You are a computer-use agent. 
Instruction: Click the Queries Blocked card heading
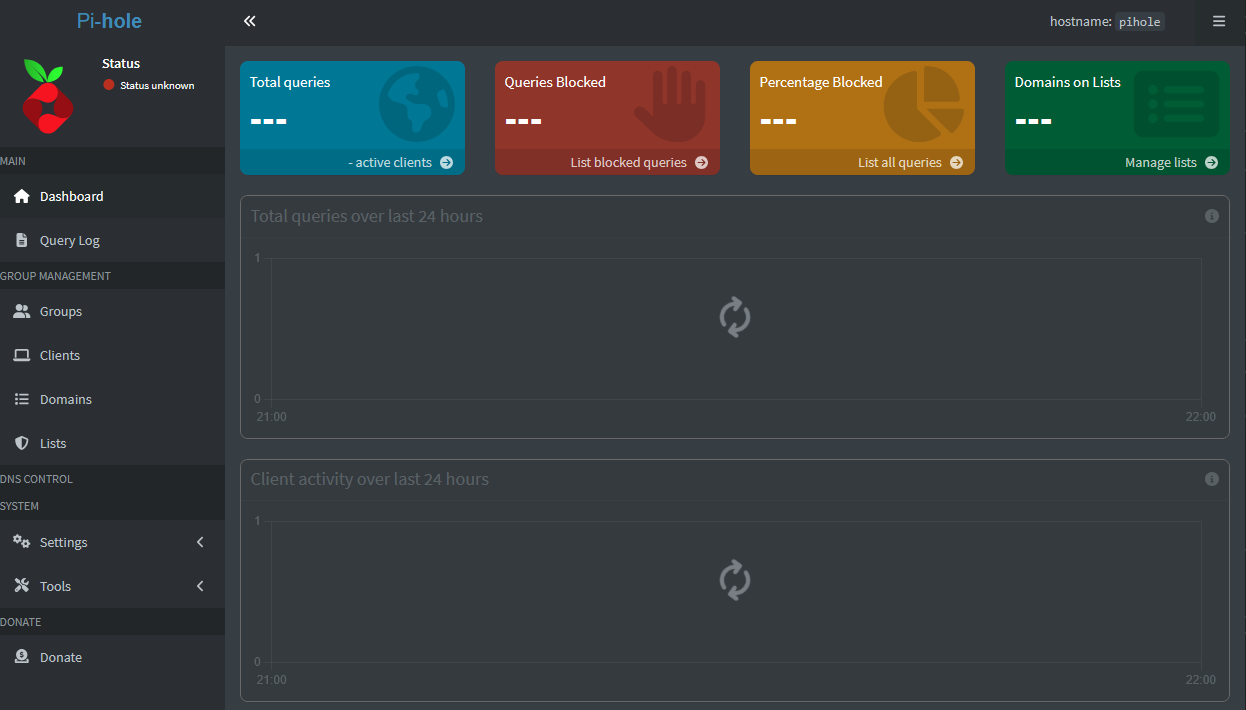coord(555,82)
